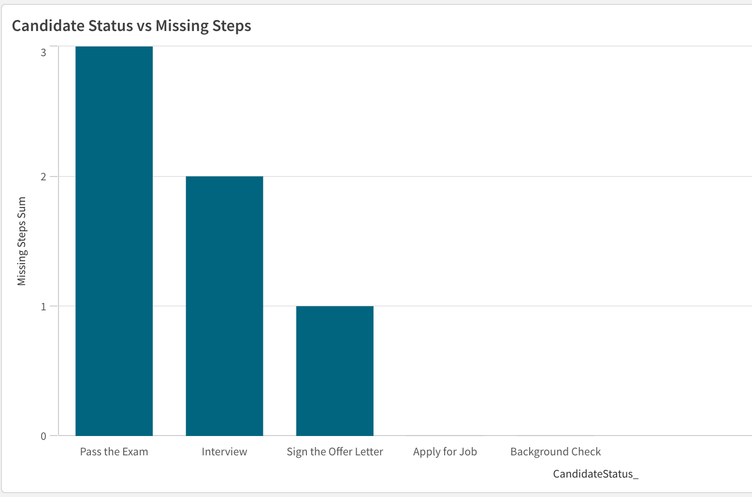Click the chart title Candidate Status vs Missing Steps

131,26
